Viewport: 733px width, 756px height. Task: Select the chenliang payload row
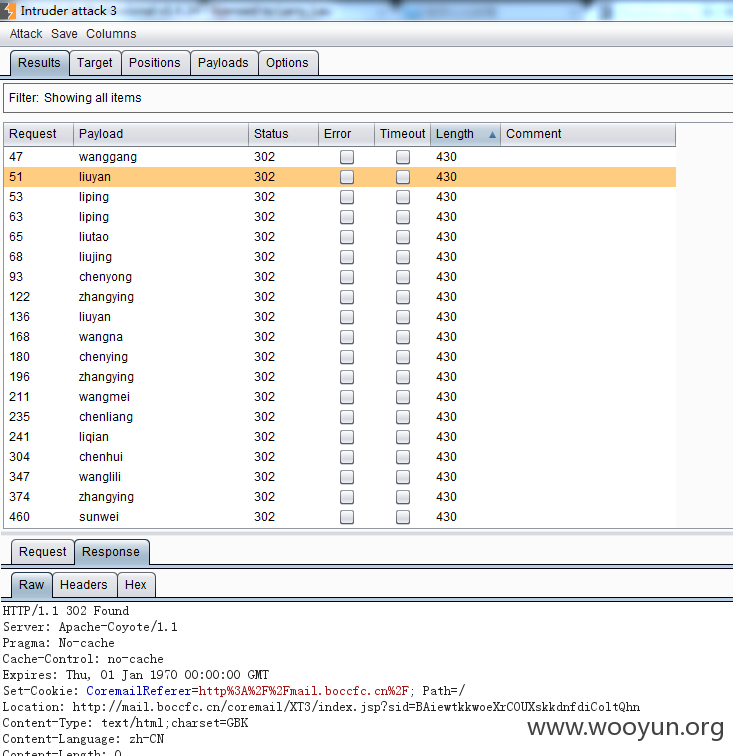click(x=340, y=417)
